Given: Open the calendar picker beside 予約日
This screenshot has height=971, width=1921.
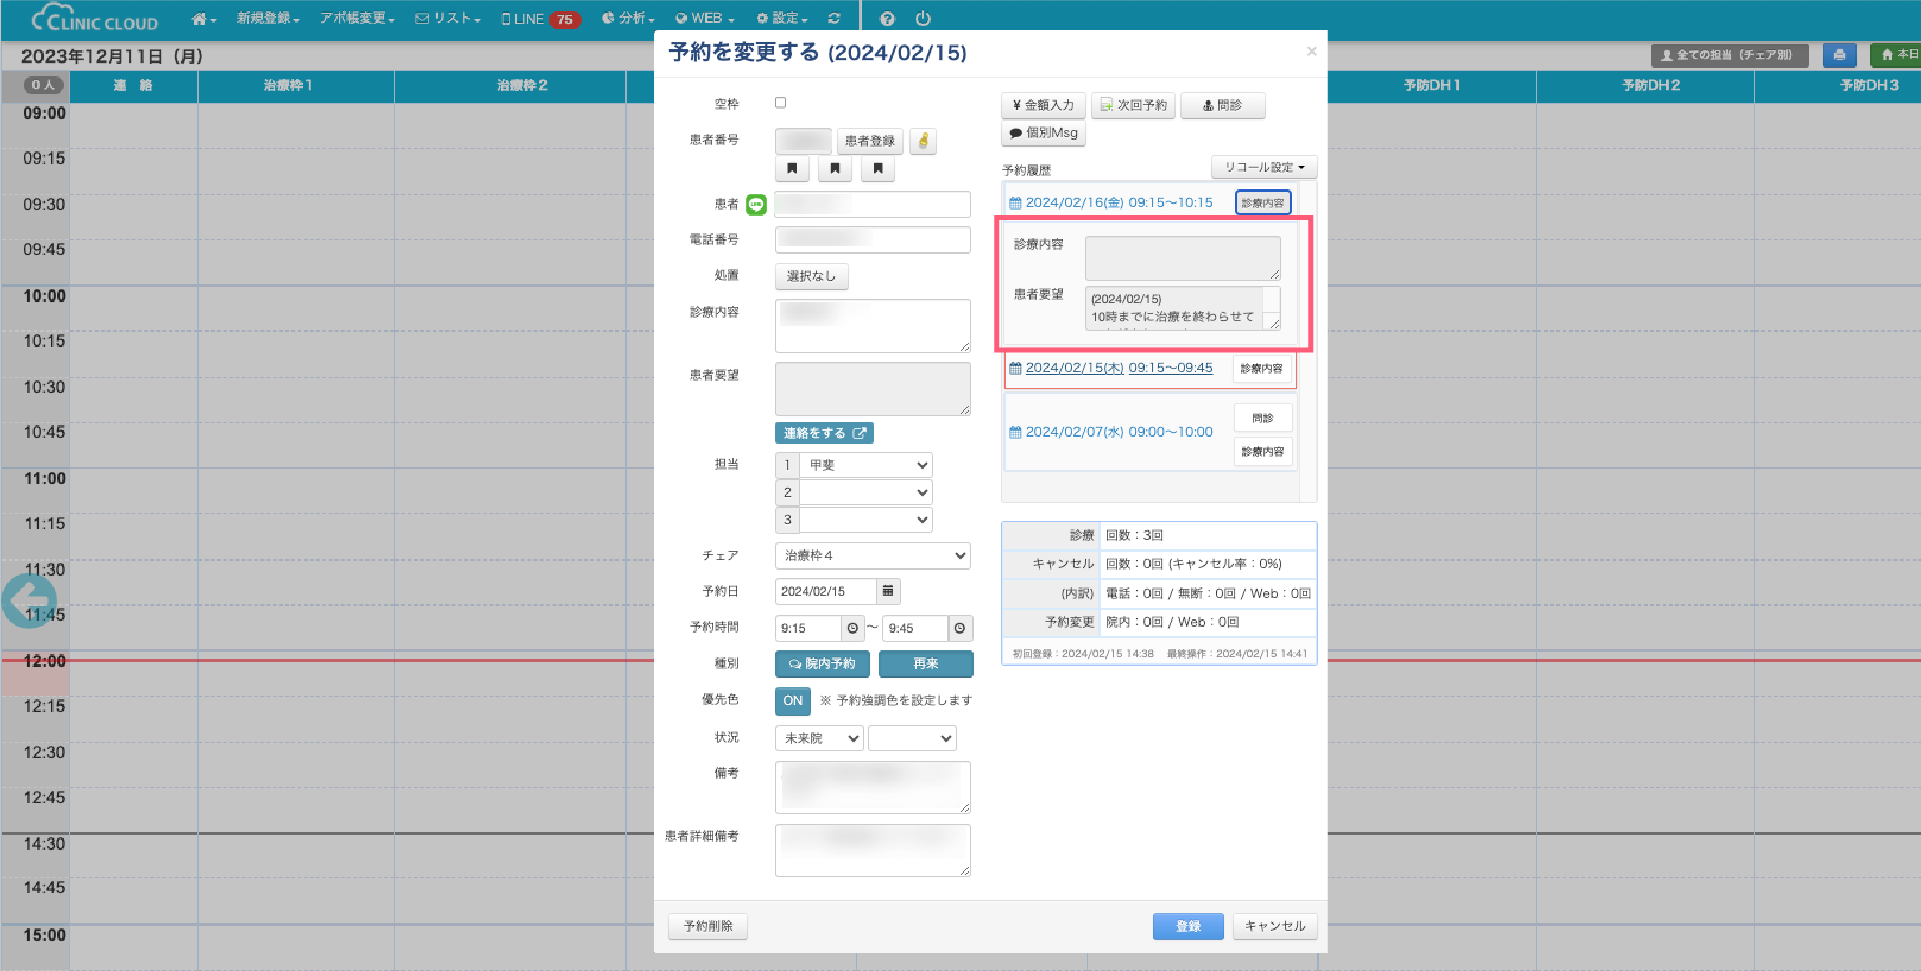Looking at the screenshot, I should 888,592.
